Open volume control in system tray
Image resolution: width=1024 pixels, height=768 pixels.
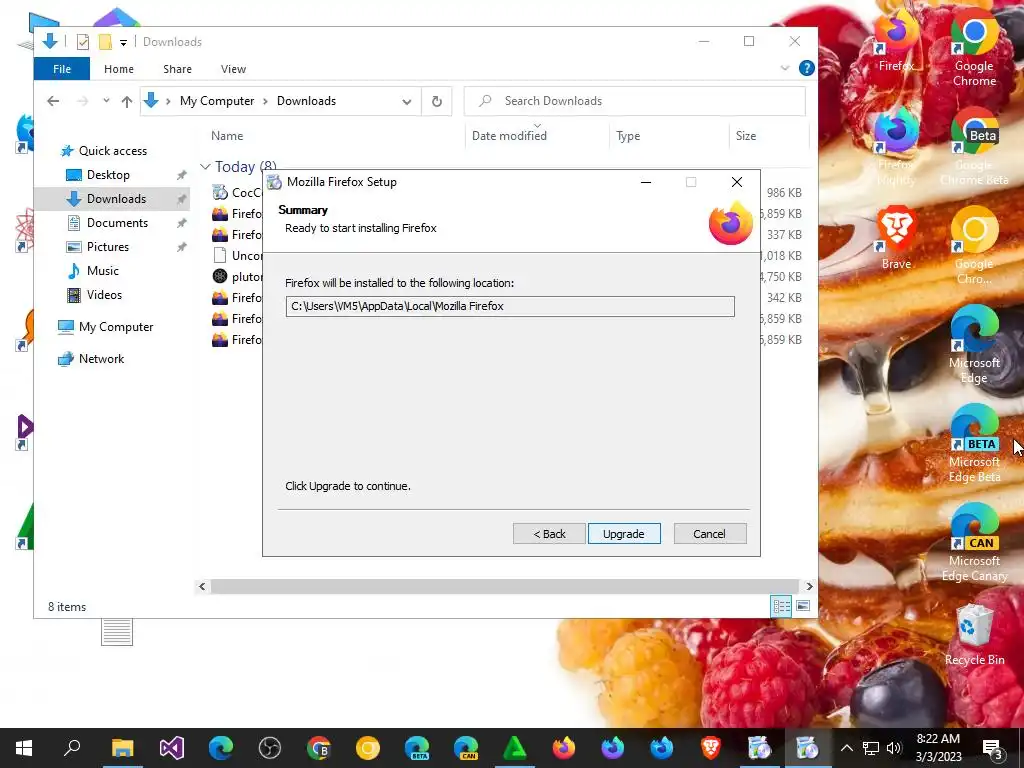pyautogui.click(x=894, y=748)
